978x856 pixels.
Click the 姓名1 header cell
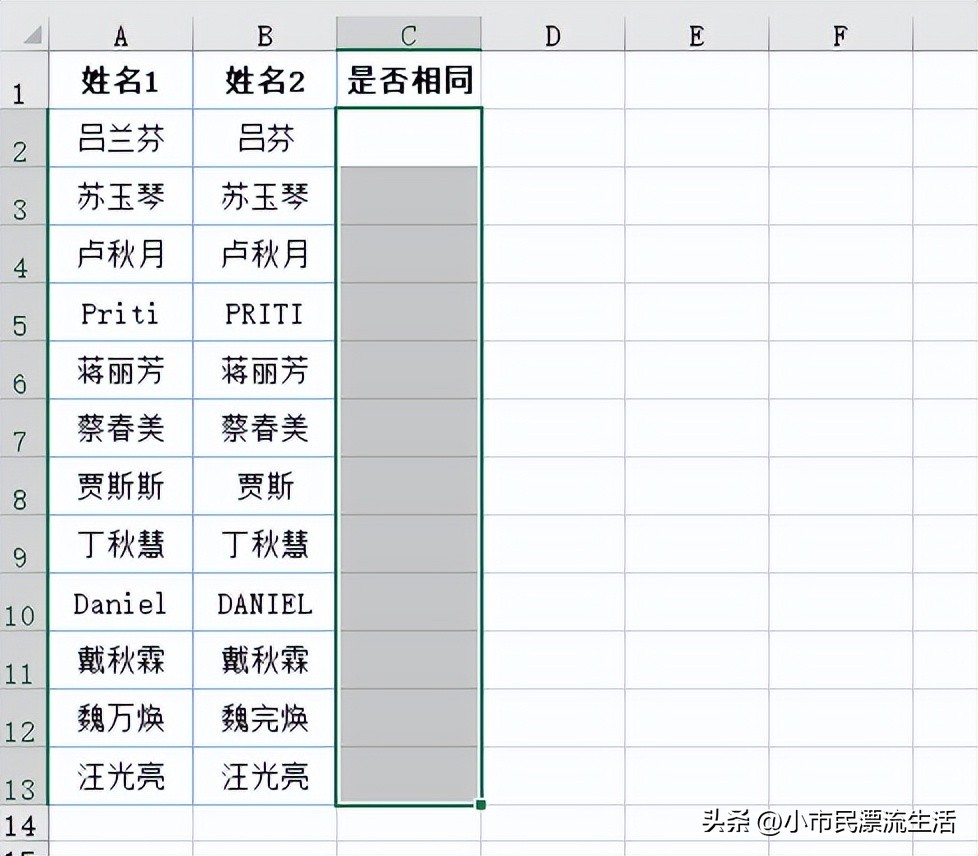pos(120,80)
